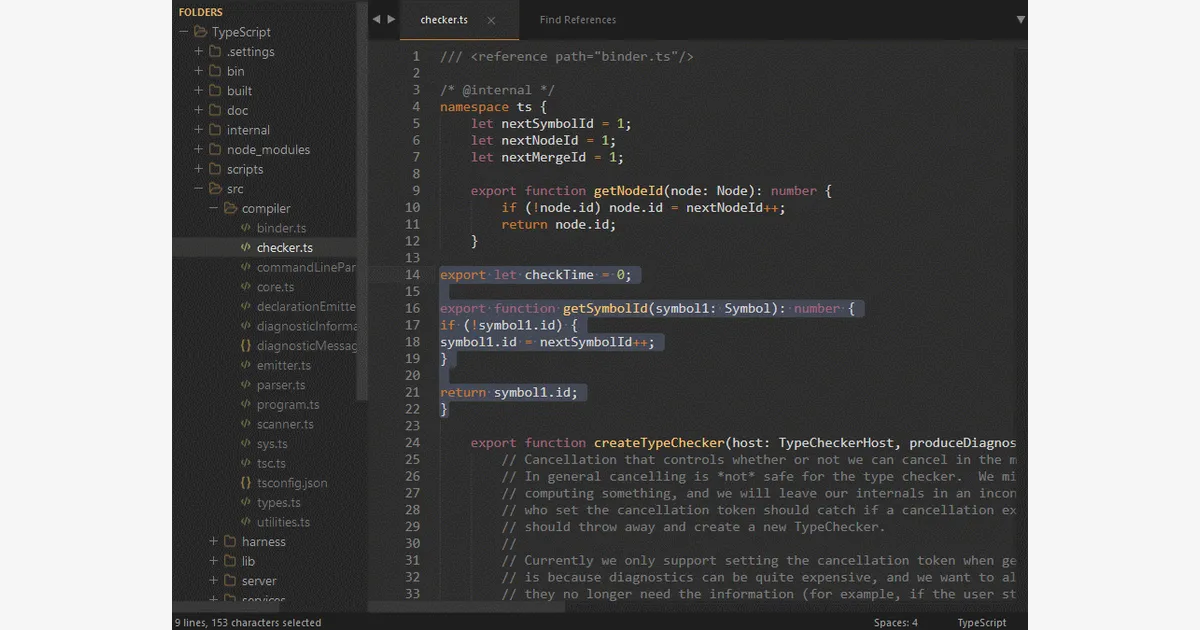Open tsconfig.json file
Image resolution: width=1200 pixels, height=630 pixels.
click(292, 483)
